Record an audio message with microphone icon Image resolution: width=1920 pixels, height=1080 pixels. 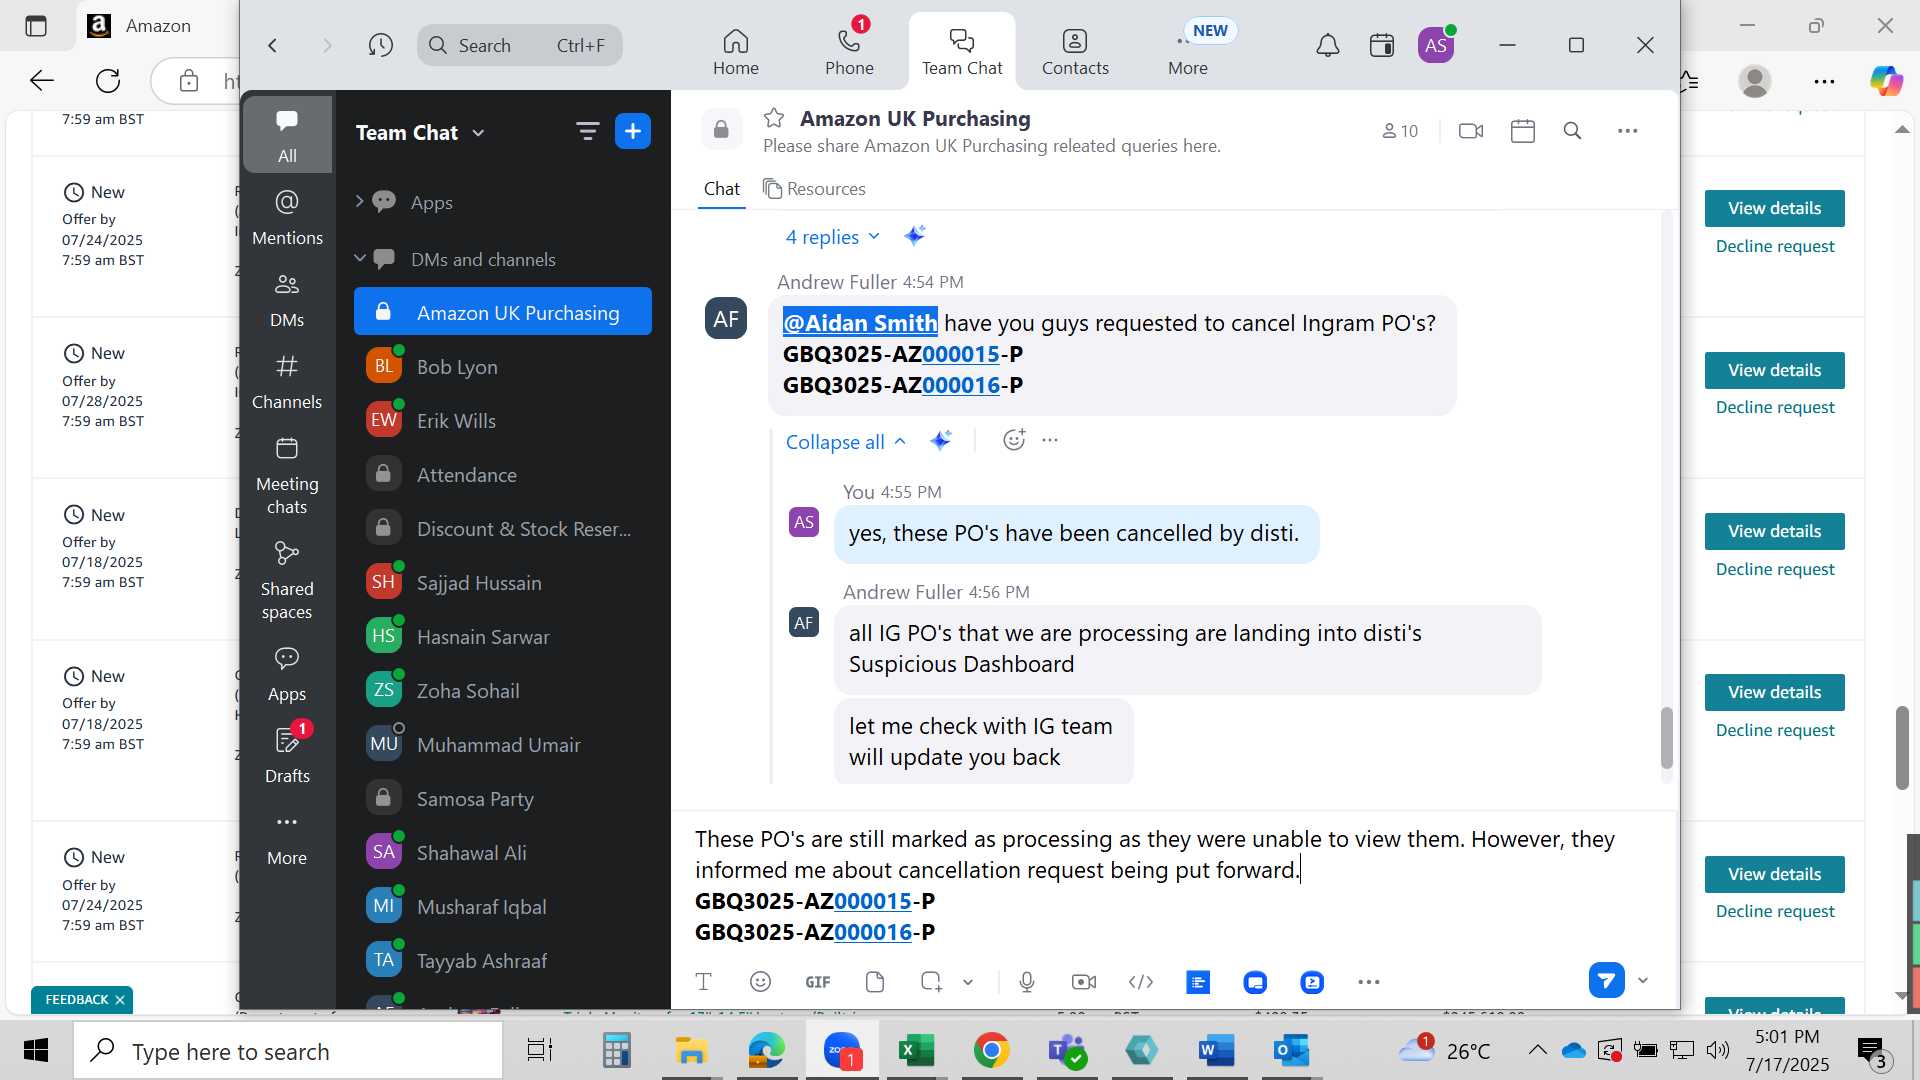tap(1027, 982)
